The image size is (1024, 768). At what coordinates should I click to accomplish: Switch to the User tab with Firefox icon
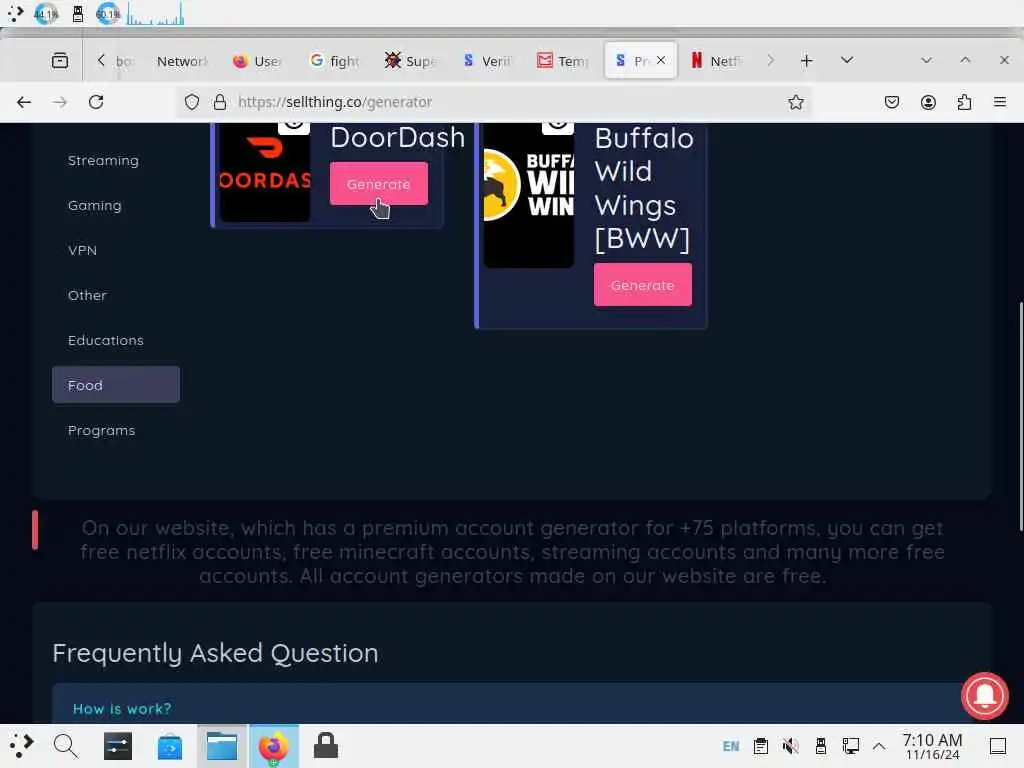tap(259, 61)
